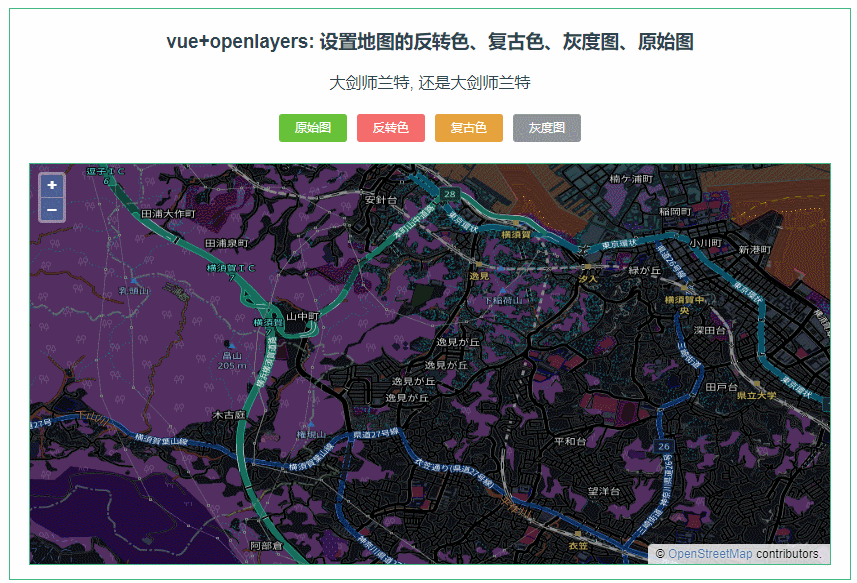This screenshot has width=857, height=583.
Task: Click the 逸见 station label on the map
Action: tap(480, 274)
